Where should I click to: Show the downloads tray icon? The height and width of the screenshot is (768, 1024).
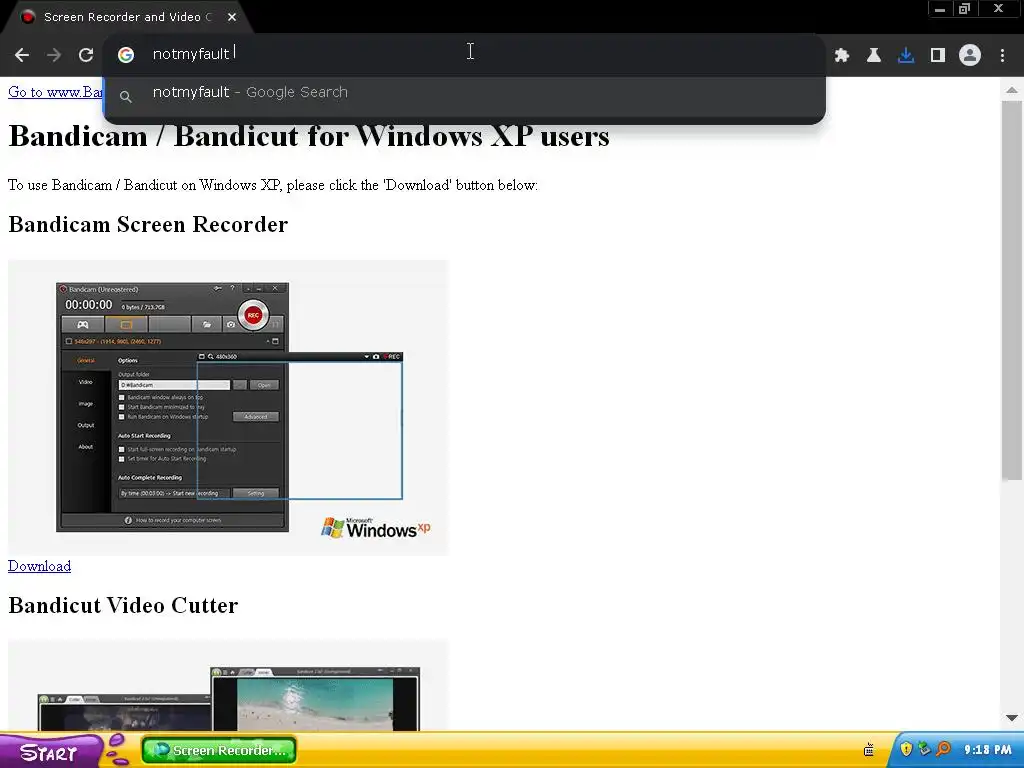point(906,55)
